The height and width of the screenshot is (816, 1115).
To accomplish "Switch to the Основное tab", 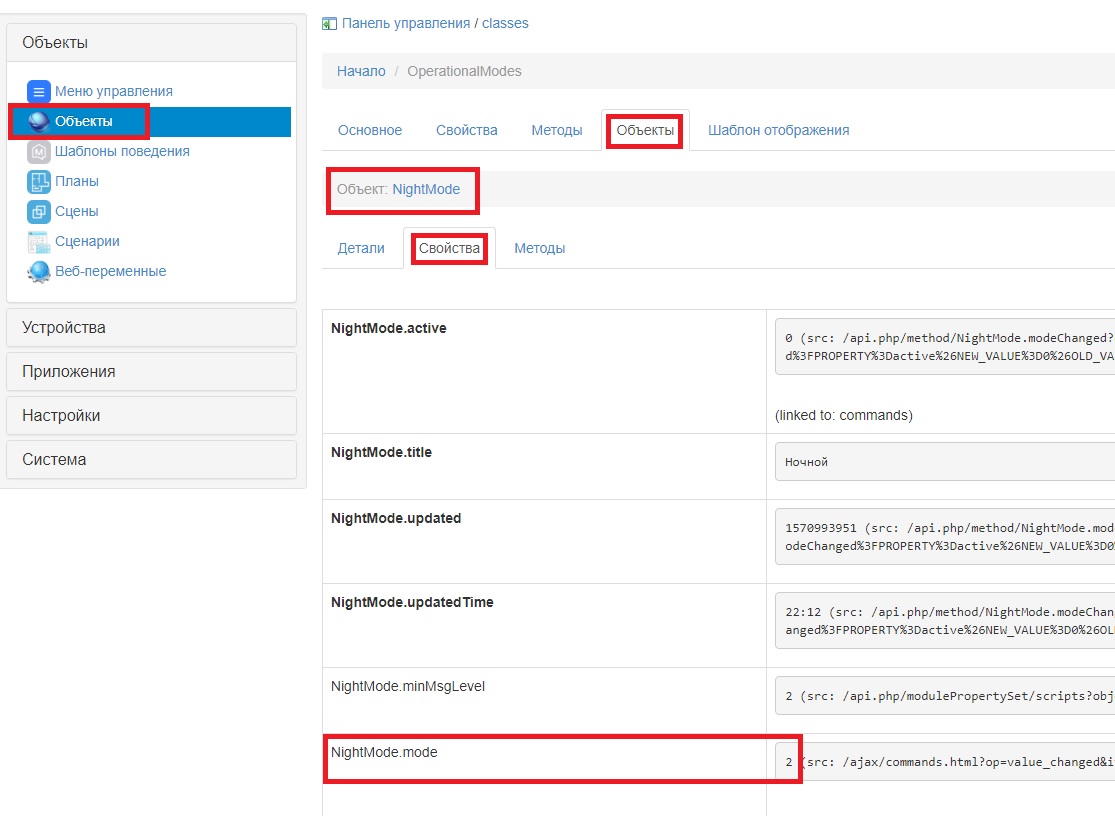I will (368, 129).
